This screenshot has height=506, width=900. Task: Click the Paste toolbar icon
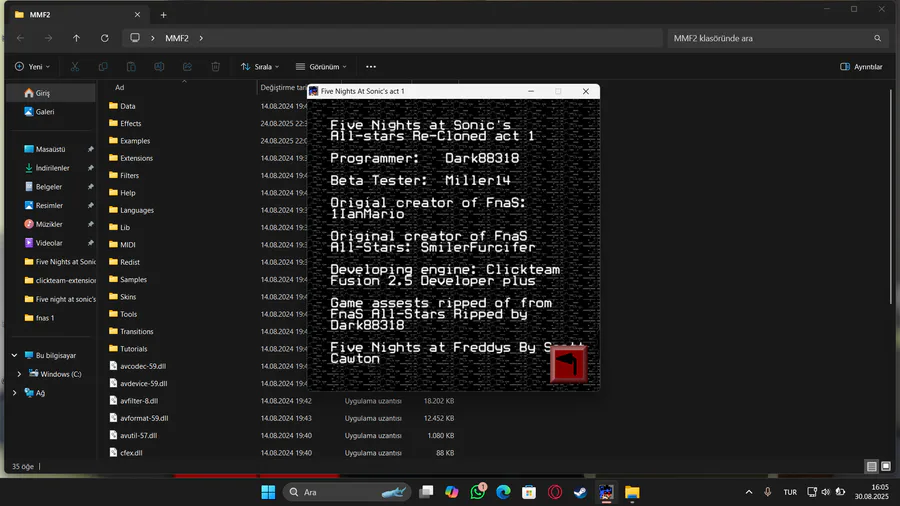click(131, 67)
